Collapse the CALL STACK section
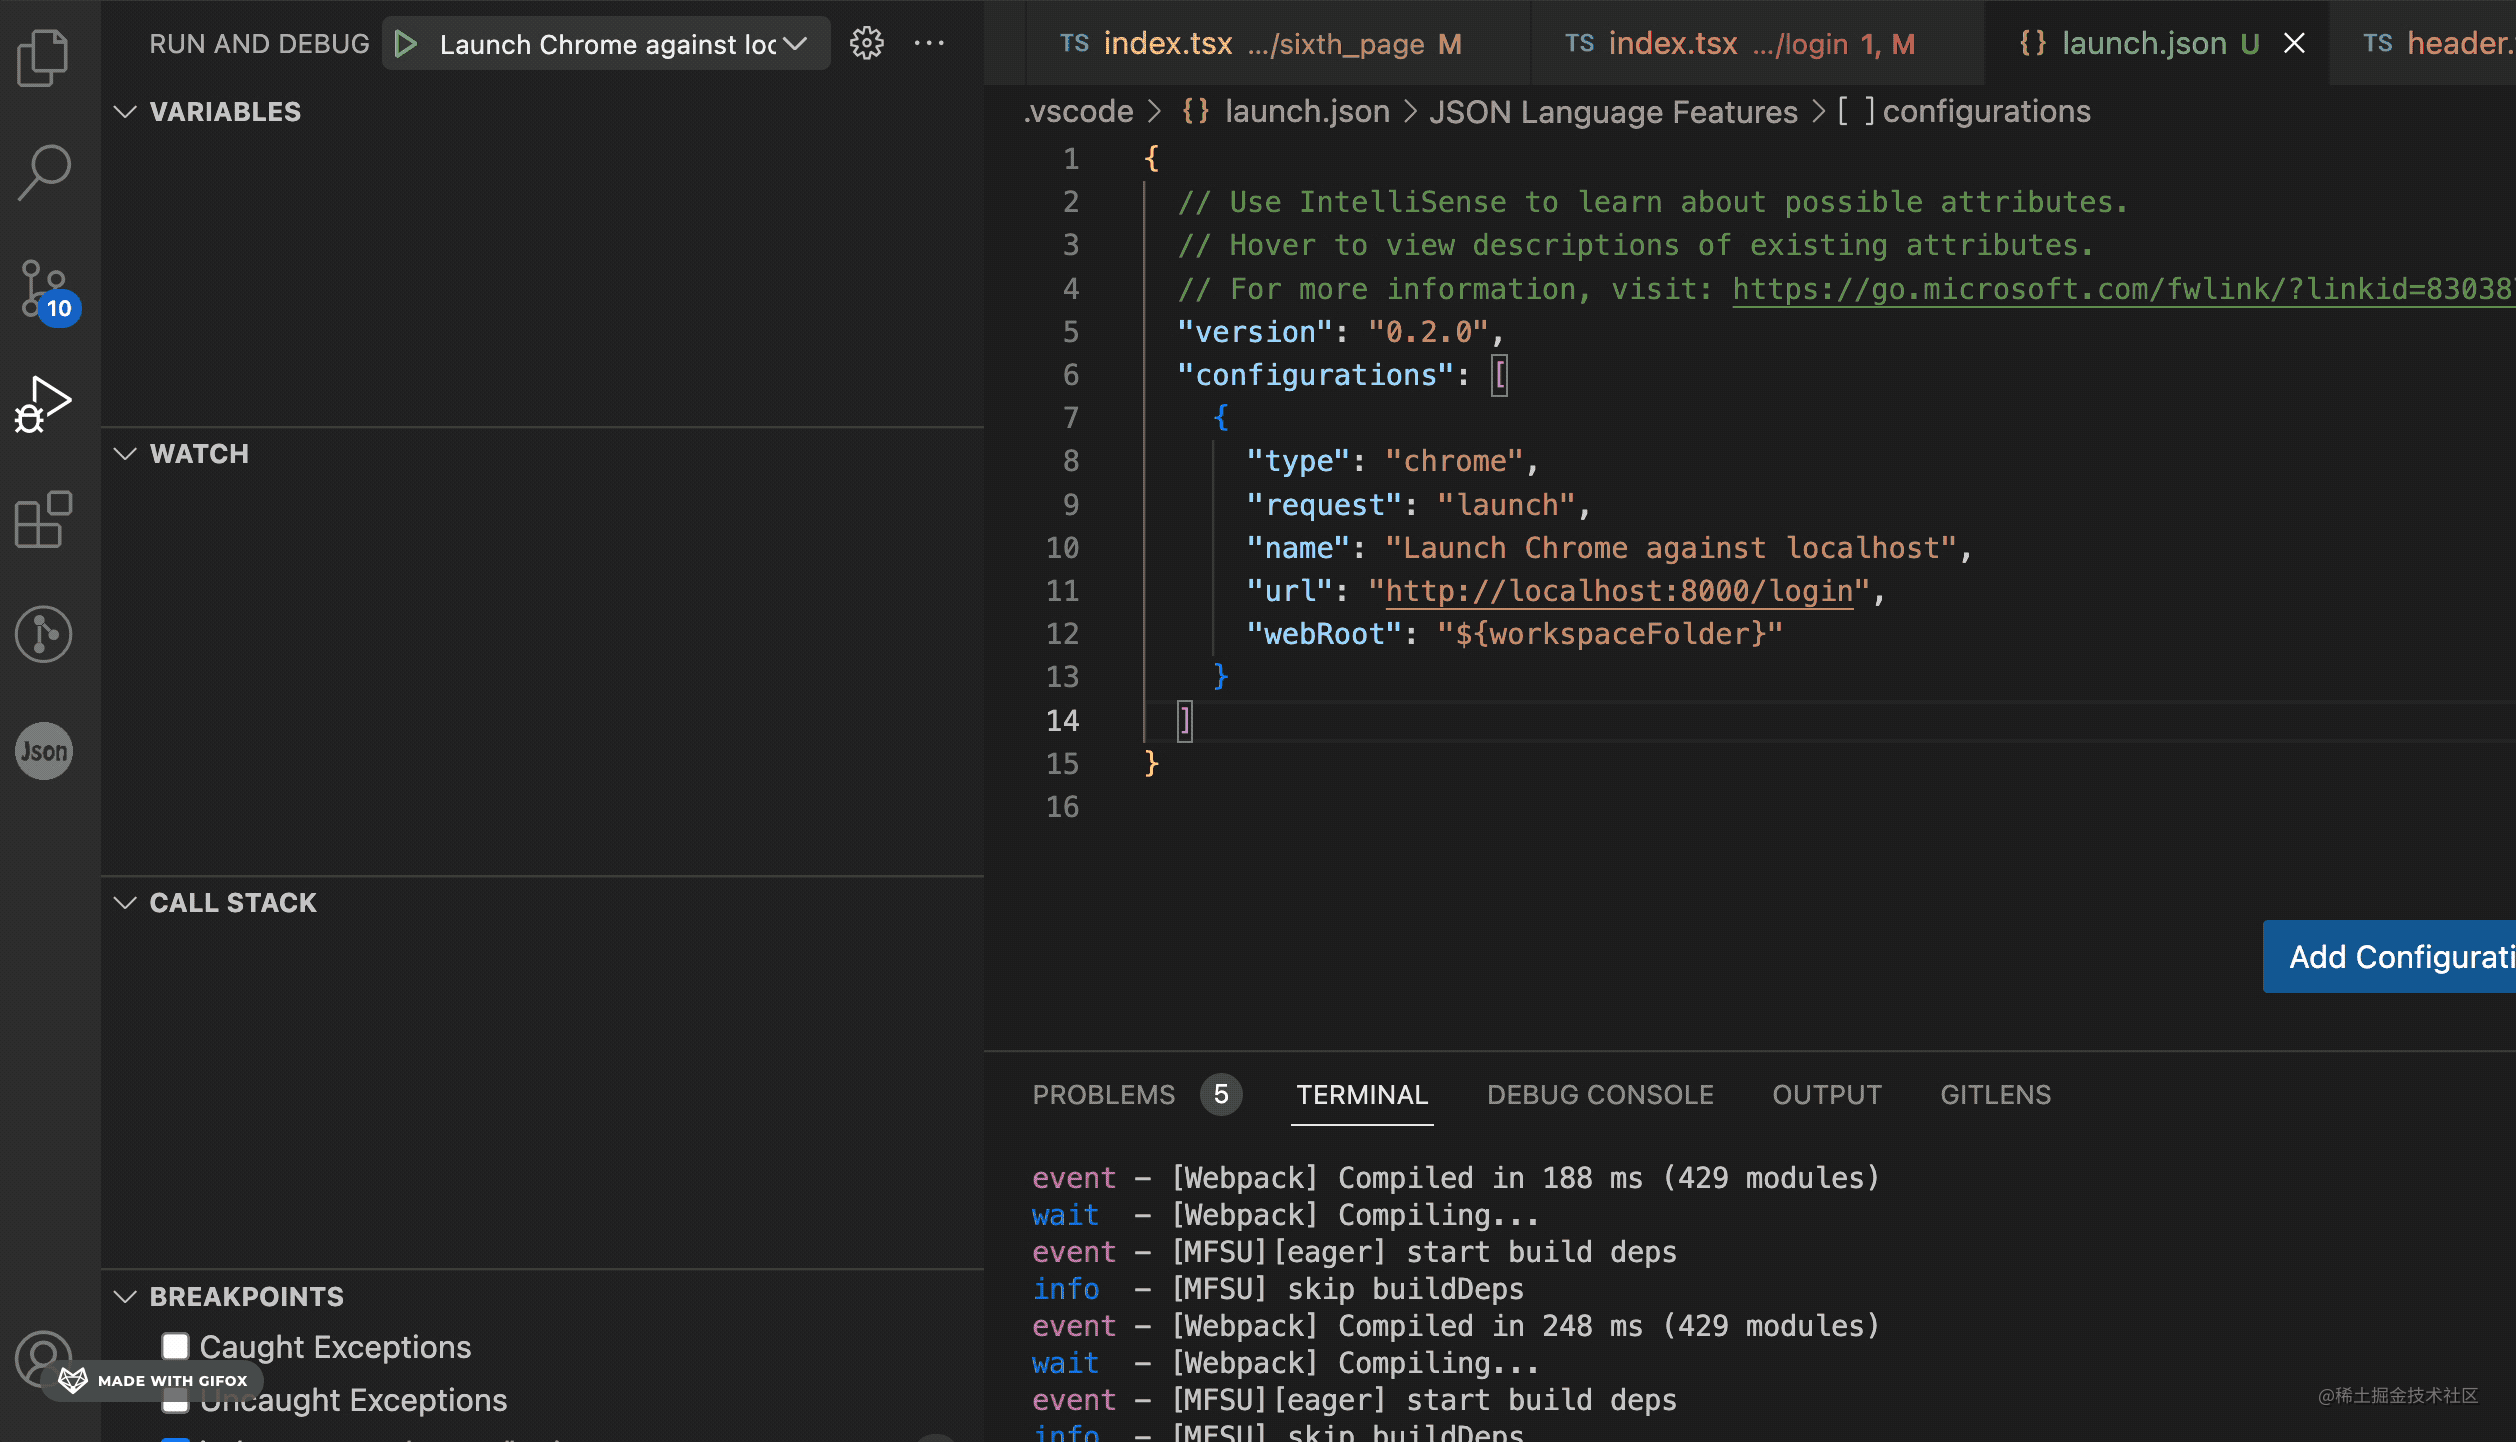 click(x=125, y=903)
